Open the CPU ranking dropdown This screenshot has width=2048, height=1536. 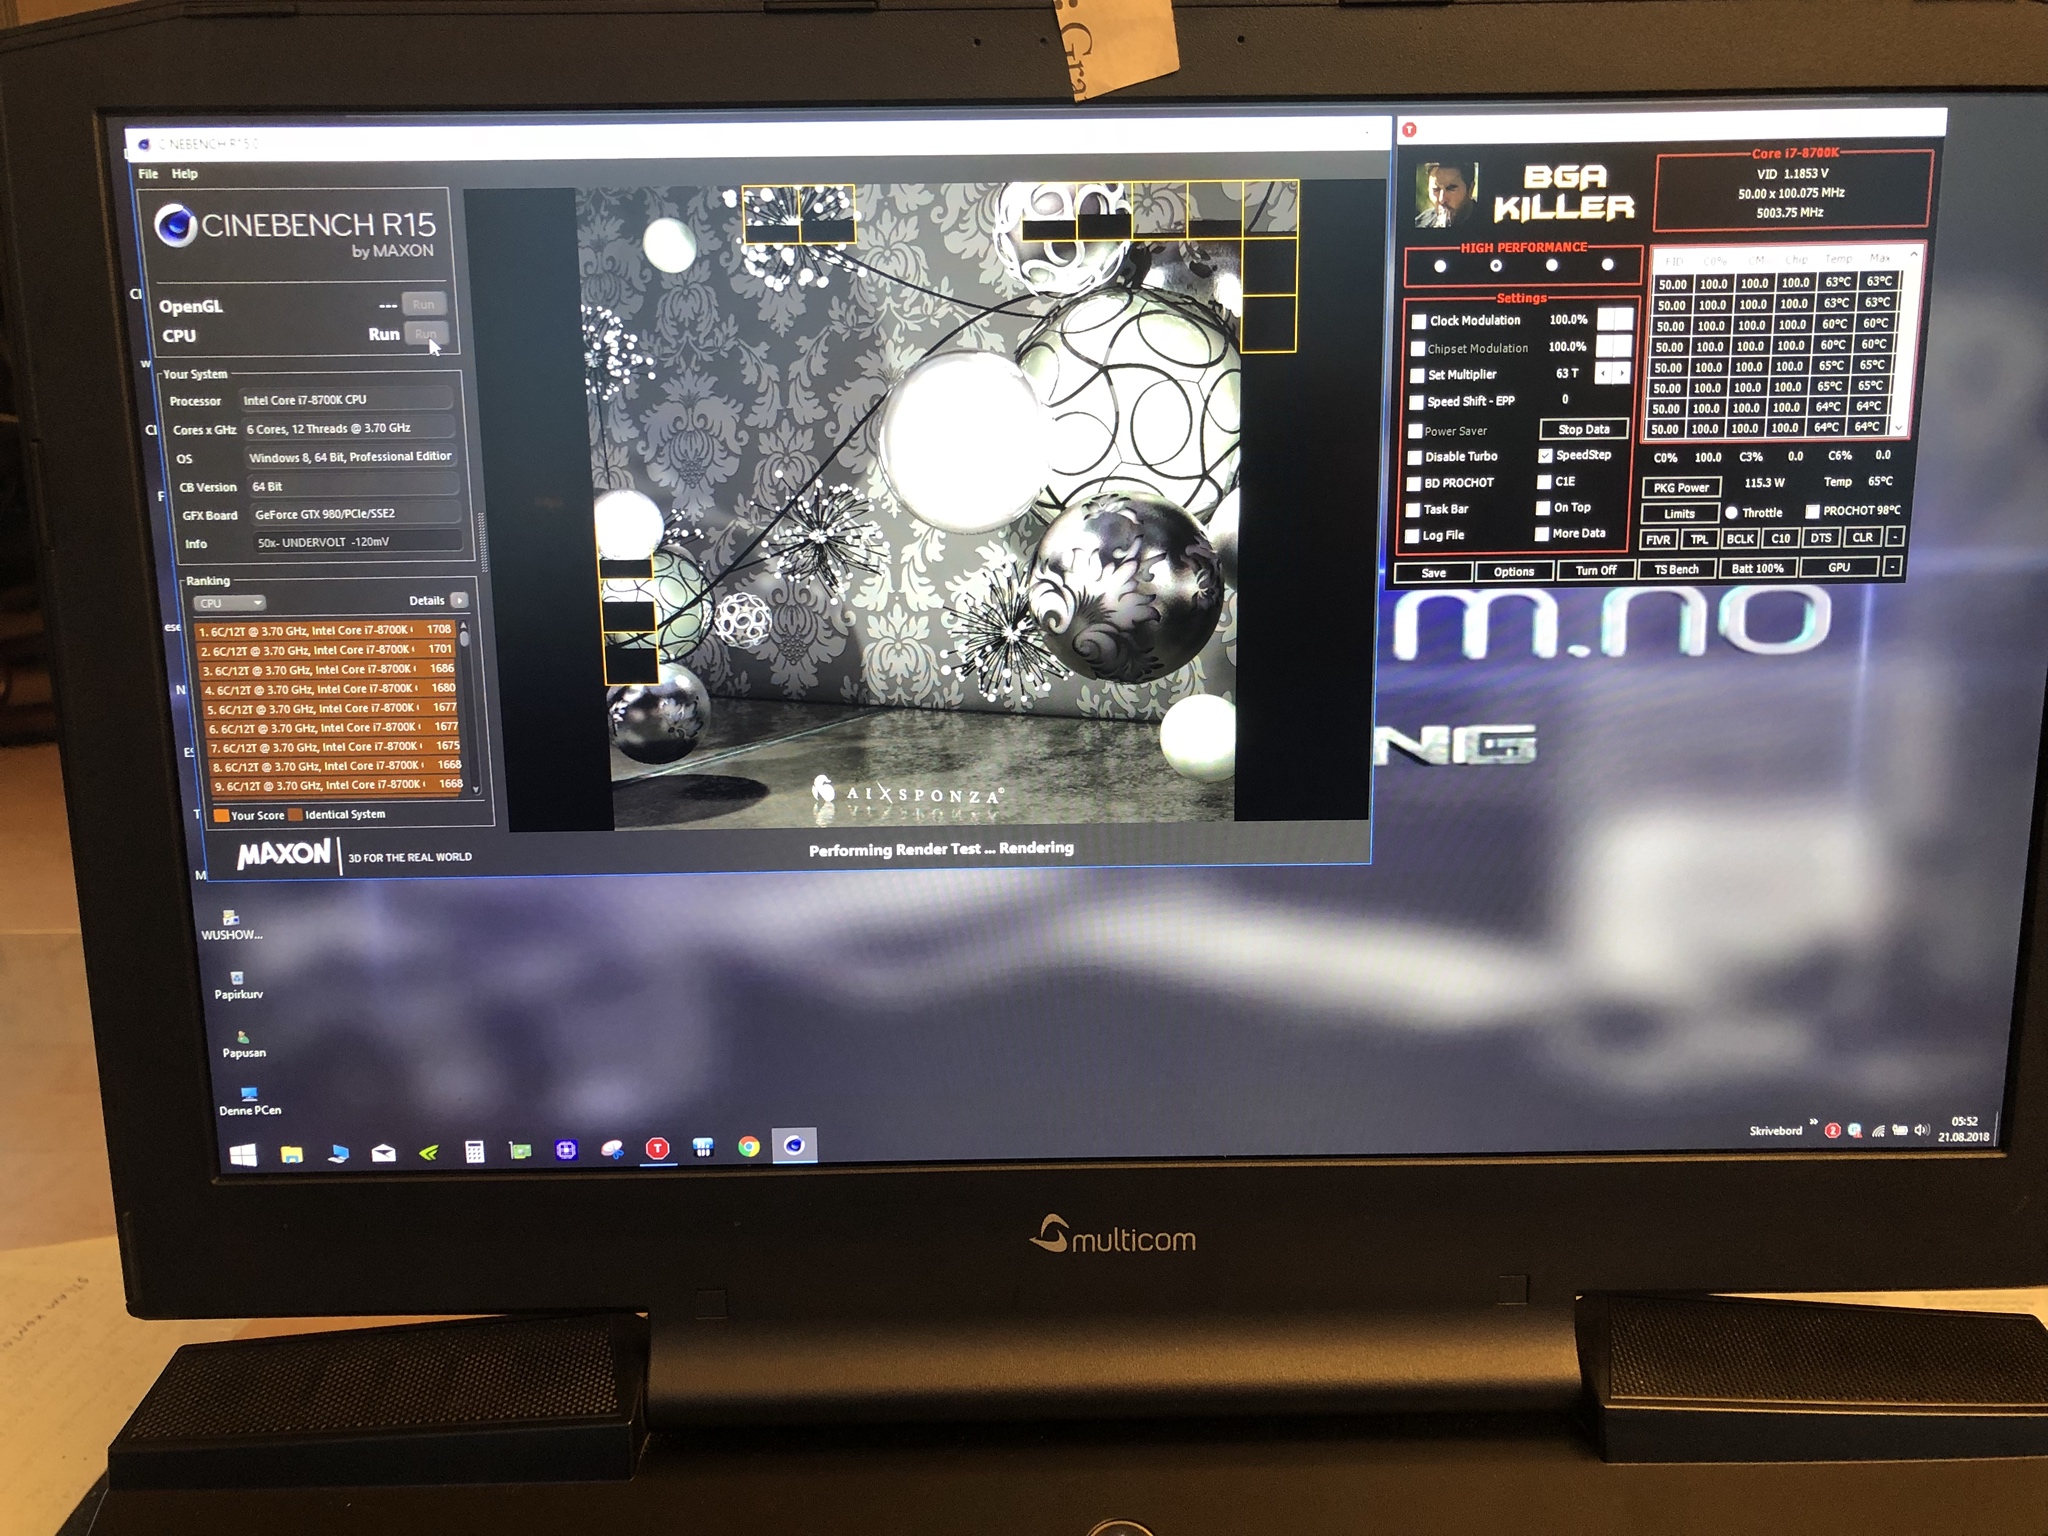pos(230,603)
